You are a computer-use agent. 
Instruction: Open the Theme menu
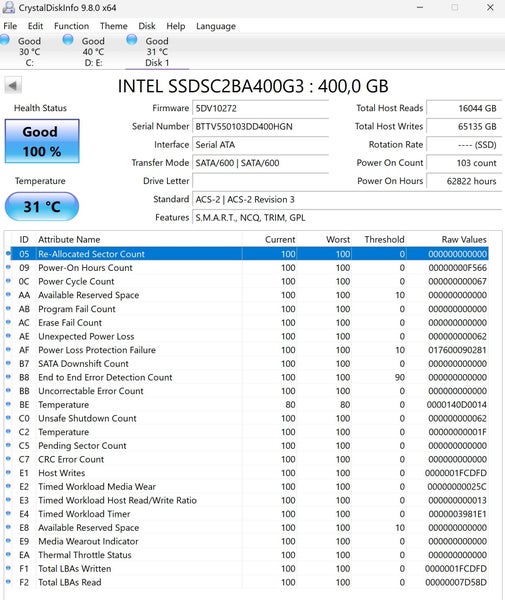(114, 26)
